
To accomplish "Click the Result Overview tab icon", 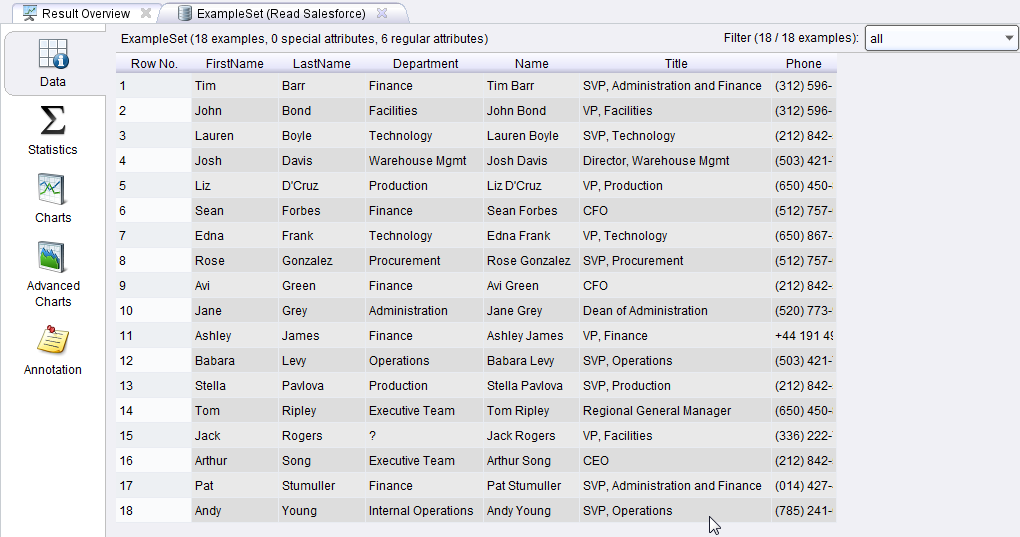I will 30,14.
